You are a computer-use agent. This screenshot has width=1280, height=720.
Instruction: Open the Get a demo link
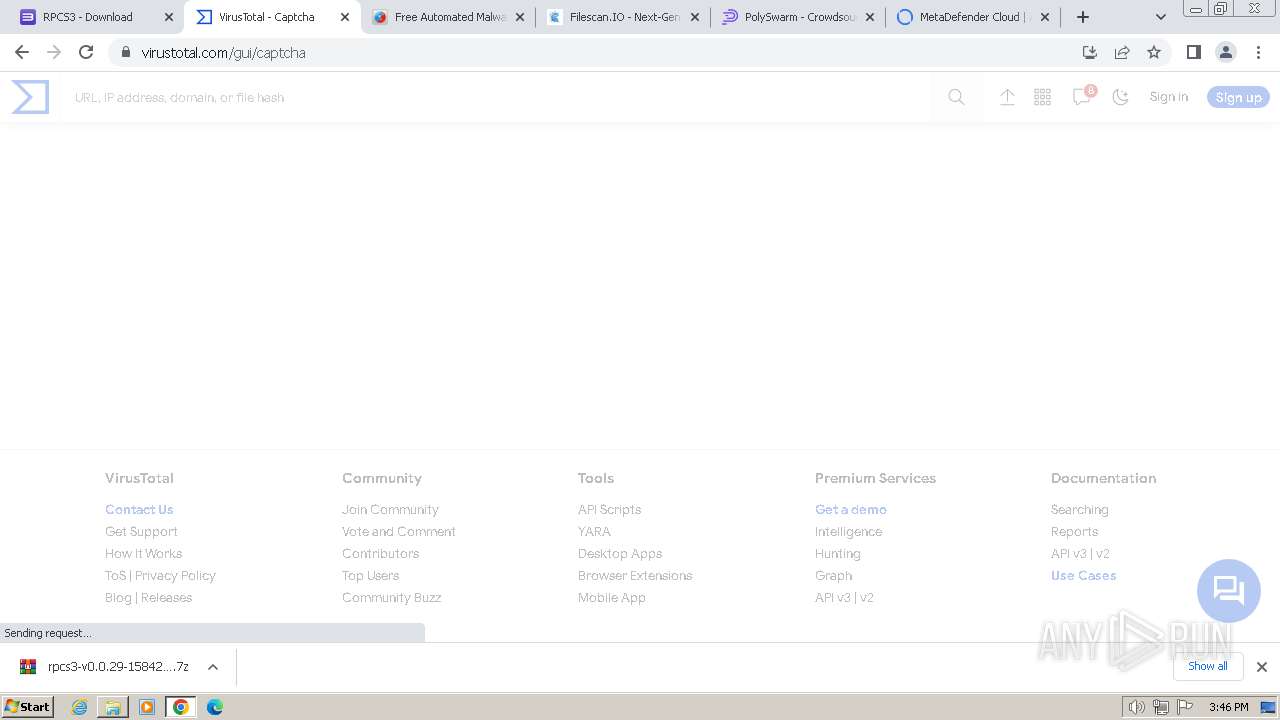851,510
